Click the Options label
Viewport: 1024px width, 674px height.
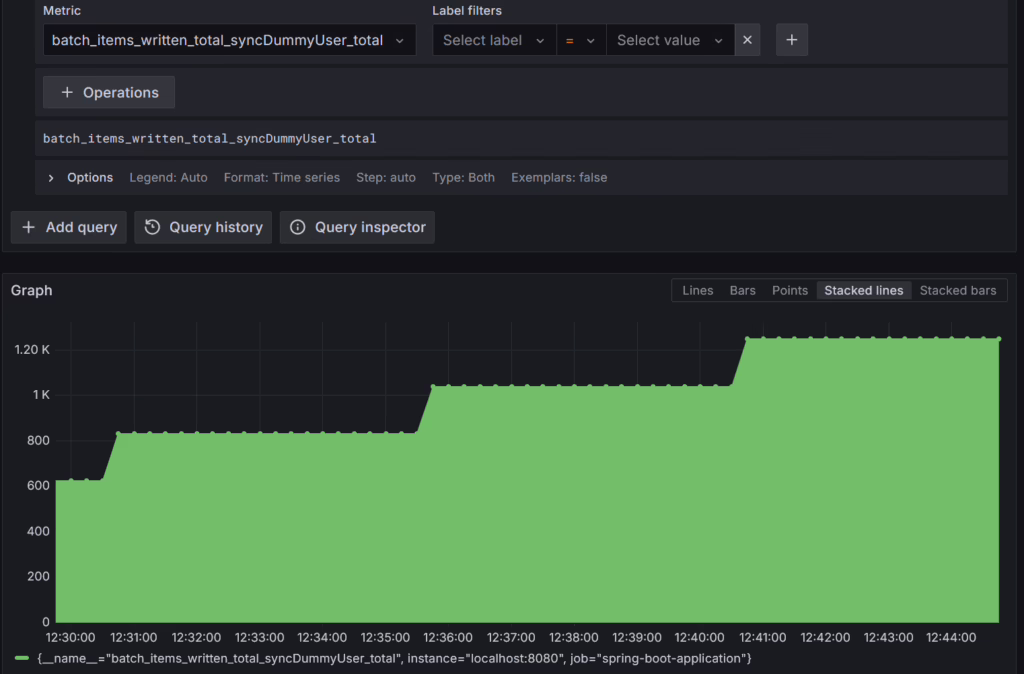[90, 178]
